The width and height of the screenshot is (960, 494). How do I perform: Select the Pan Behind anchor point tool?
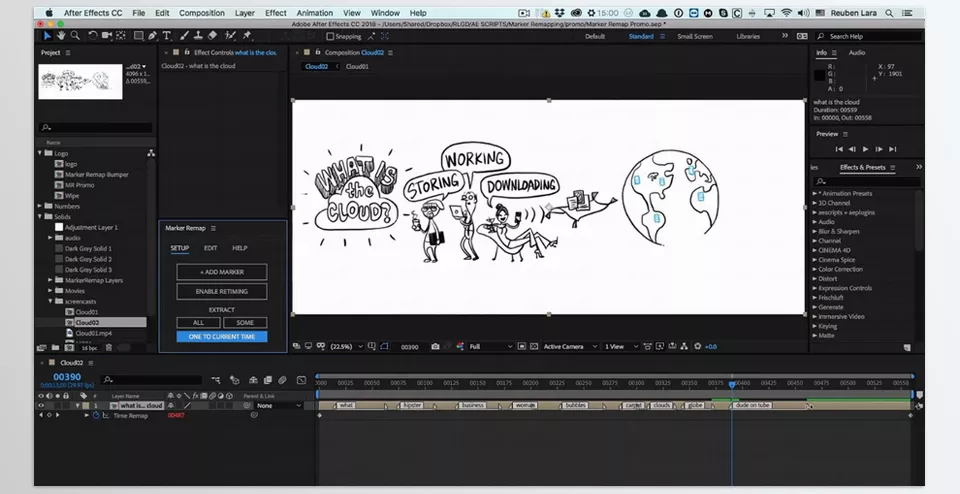[121, 36]
